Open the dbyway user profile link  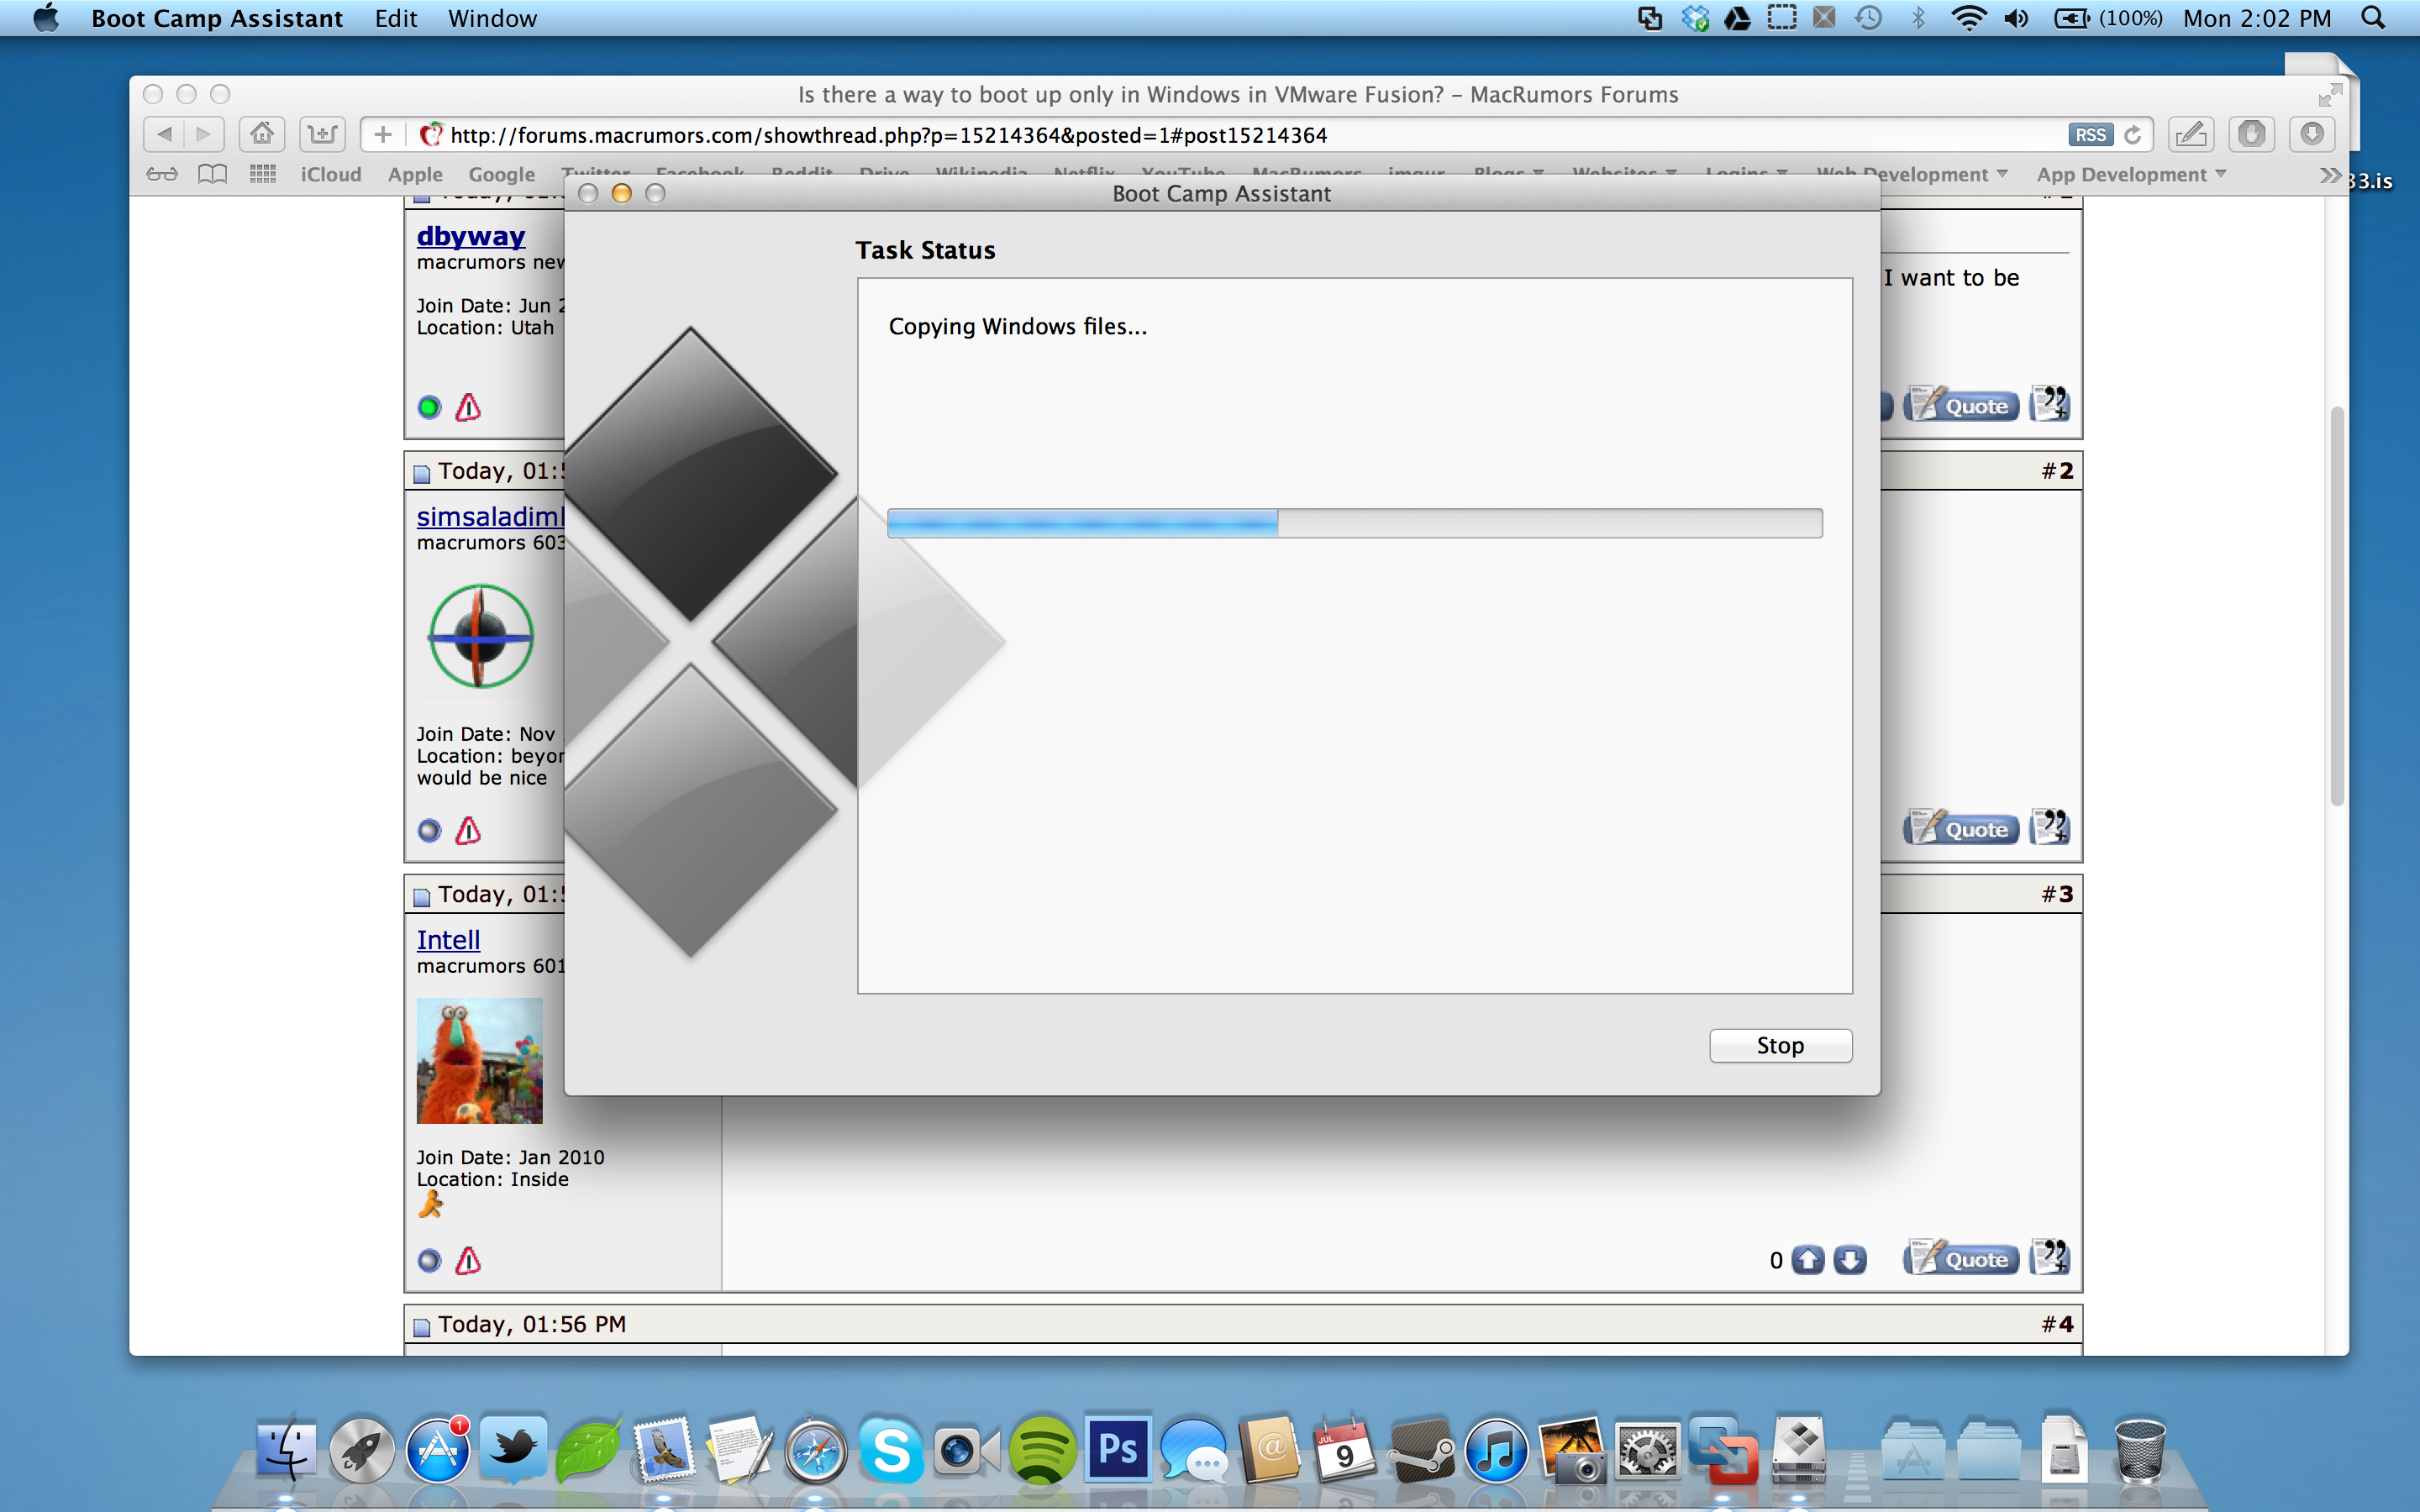pos(471,236)
